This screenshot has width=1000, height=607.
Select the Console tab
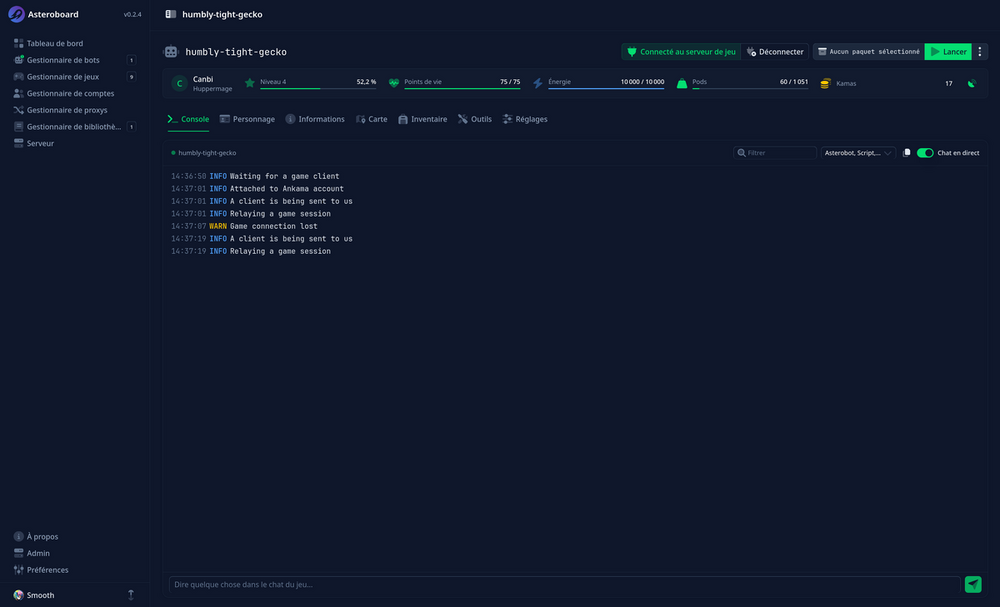coord(188,119)
